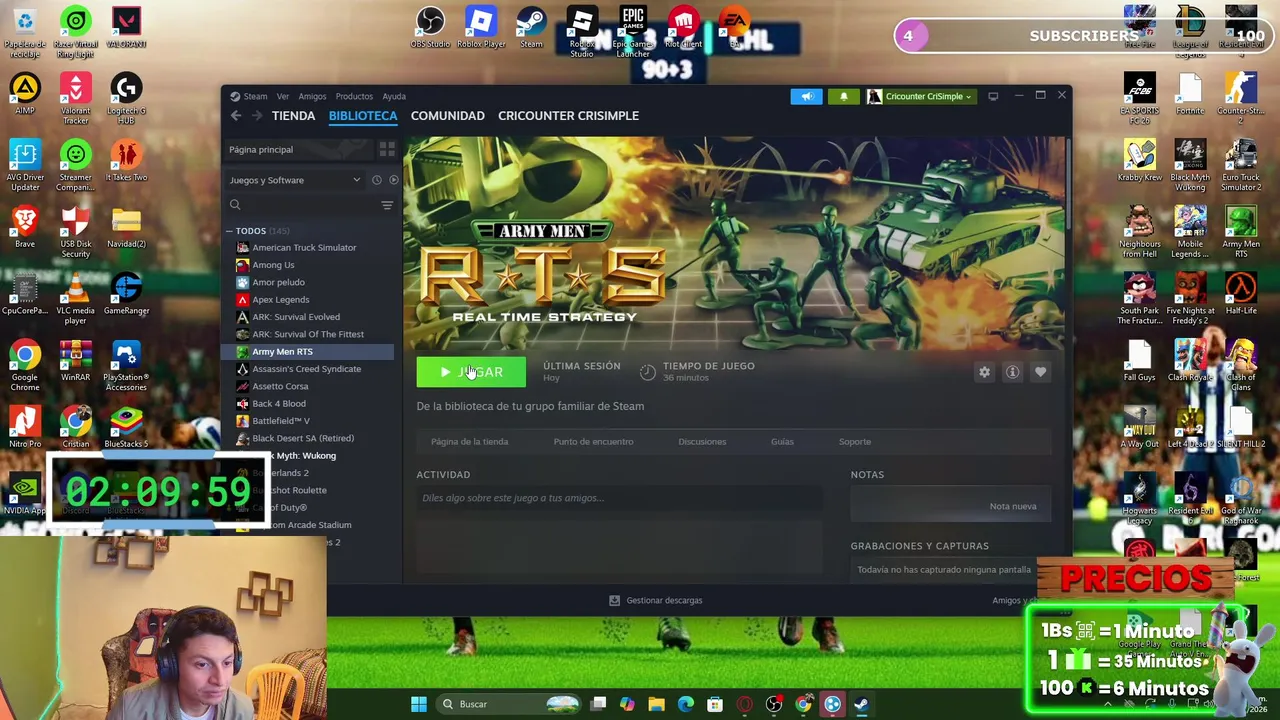Click the green JUGAR button
The height and width of the screenshot is (720, 1280).
(471, 372)
